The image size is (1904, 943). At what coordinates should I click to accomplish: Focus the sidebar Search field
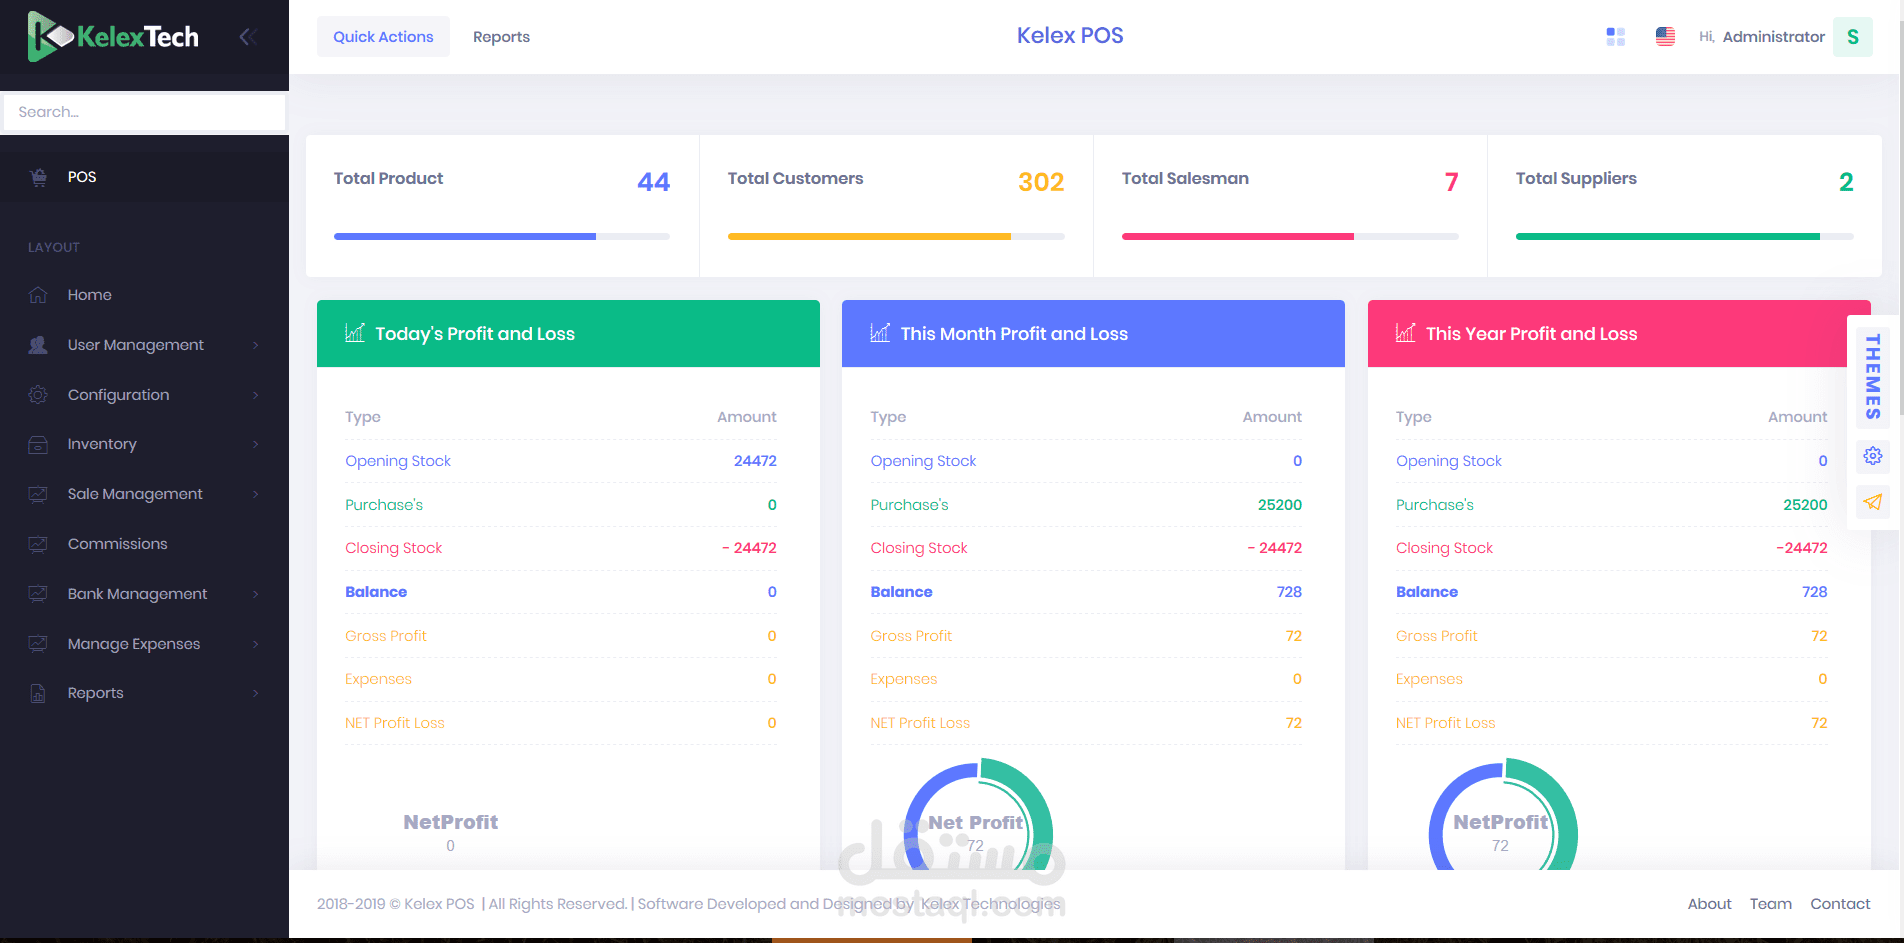[144, 112]
